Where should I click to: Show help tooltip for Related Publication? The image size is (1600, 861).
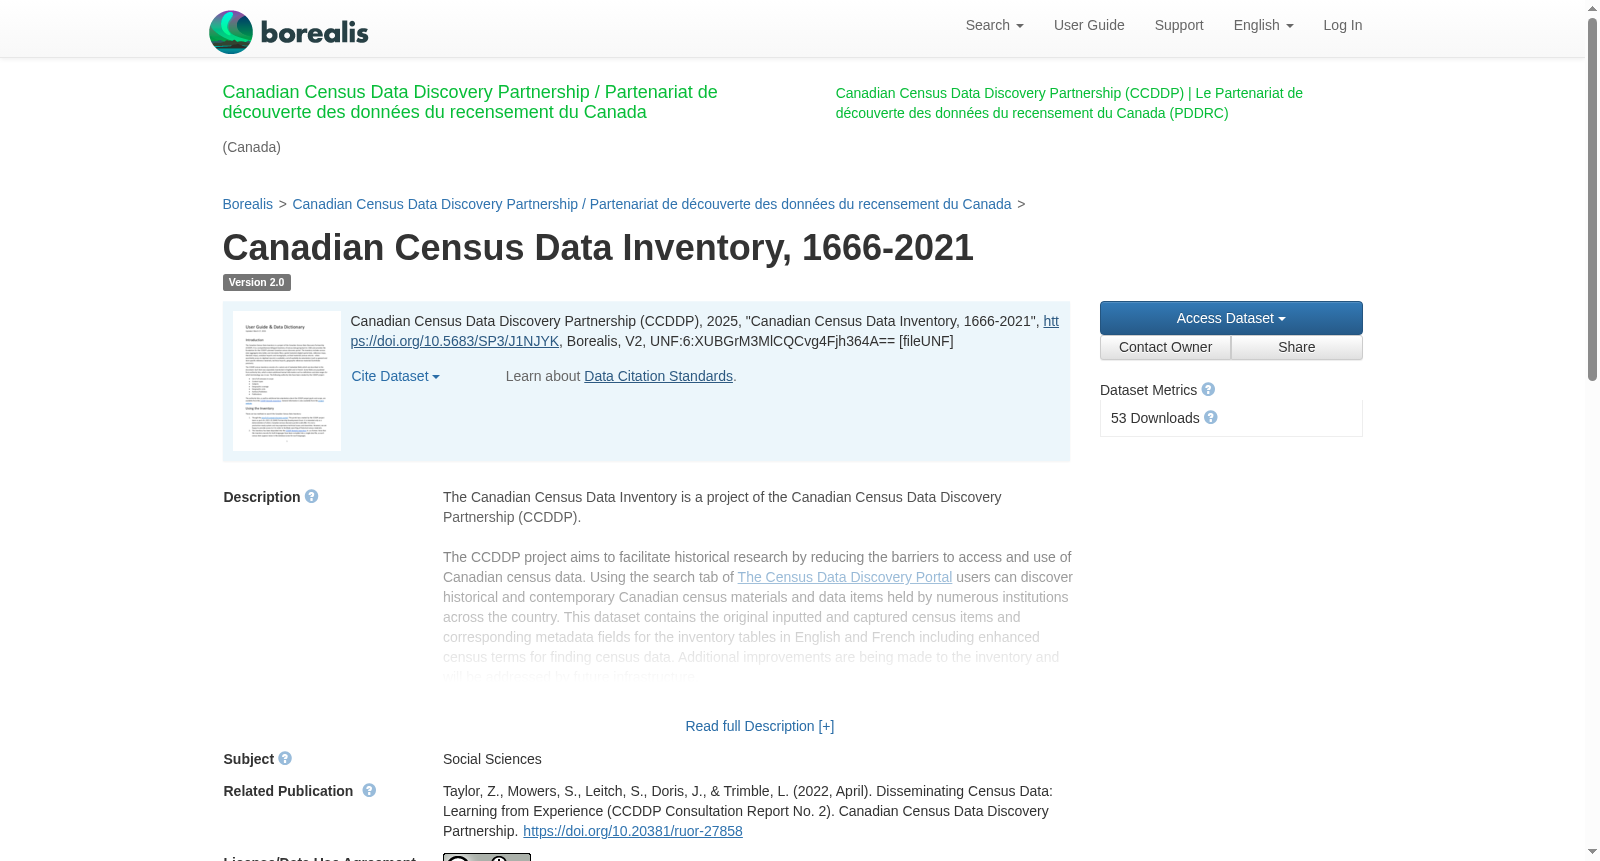pyautogui.click(x=369, y=790)
